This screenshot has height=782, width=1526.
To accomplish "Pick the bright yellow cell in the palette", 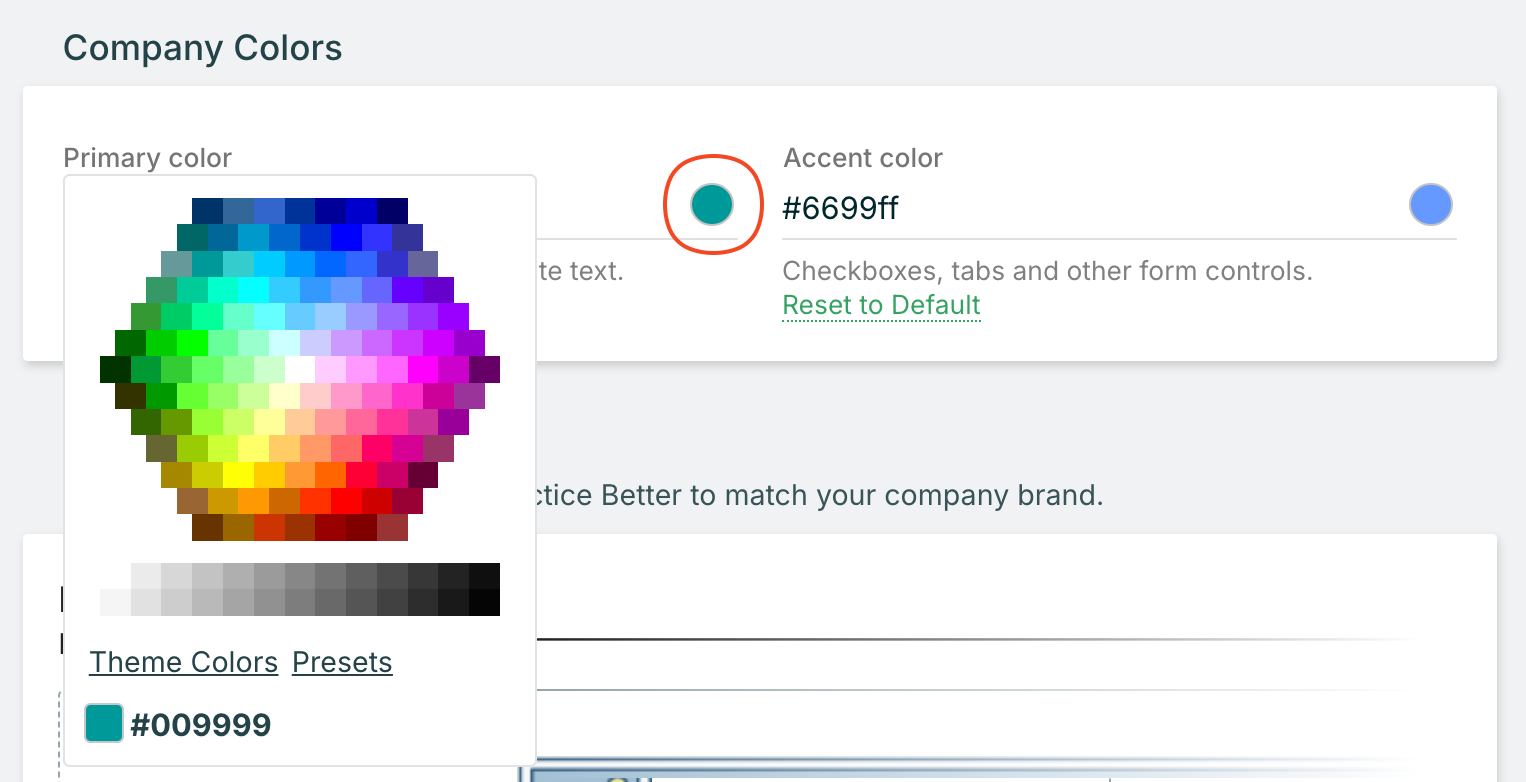I will (238, 474).
